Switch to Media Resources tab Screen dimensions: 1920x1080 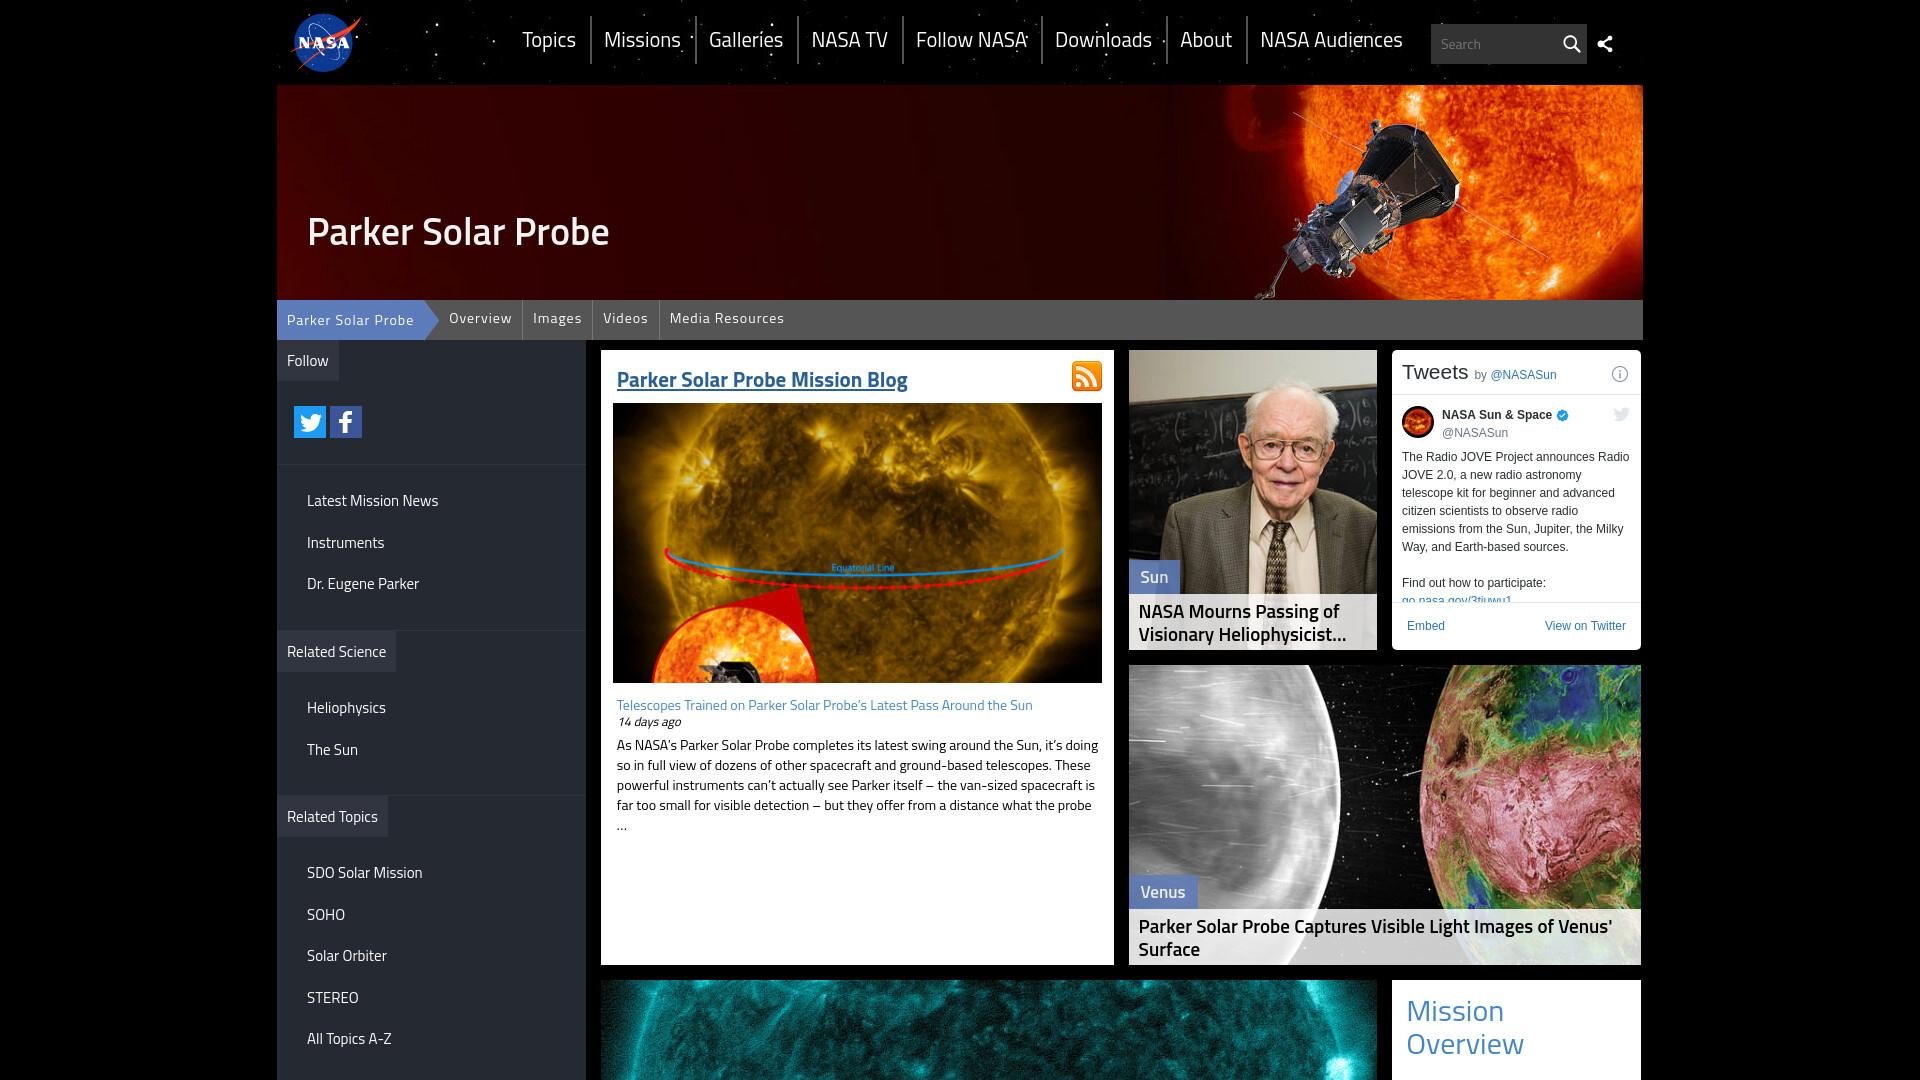coord(727,319)
